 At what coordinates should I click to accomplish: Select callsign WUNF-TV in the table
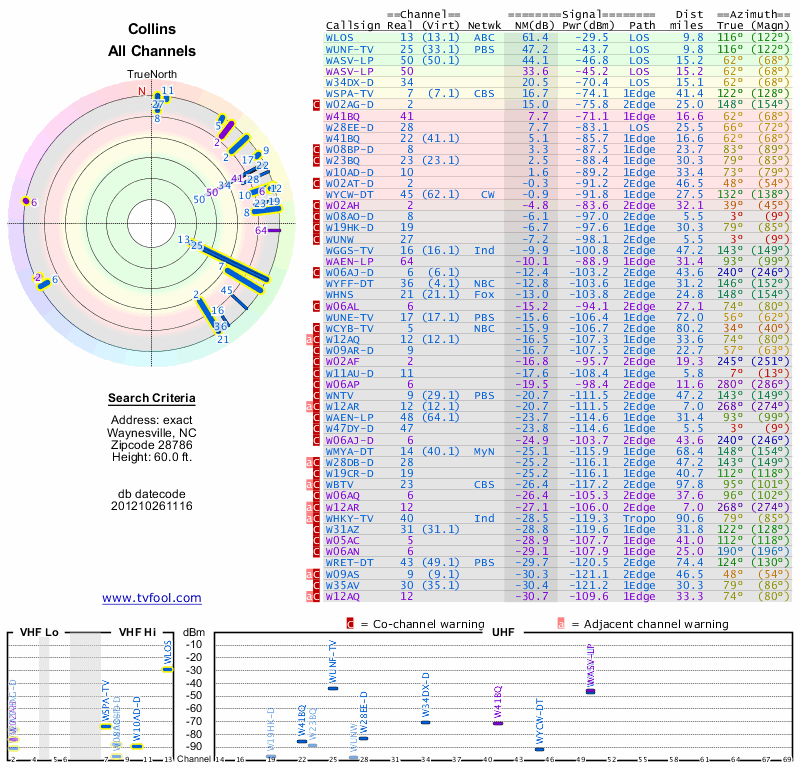click(x=349, y=49)
